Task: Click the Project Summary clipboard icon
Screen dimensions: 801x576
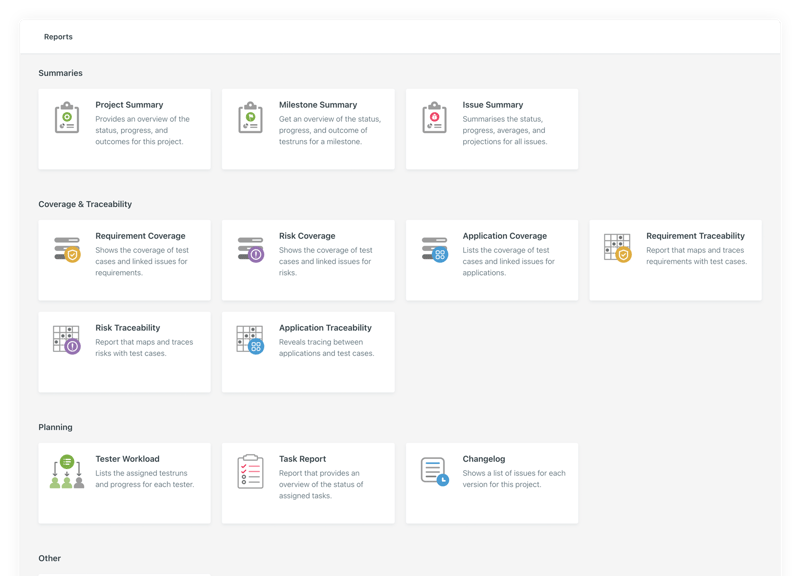Action: coord(67,117)
